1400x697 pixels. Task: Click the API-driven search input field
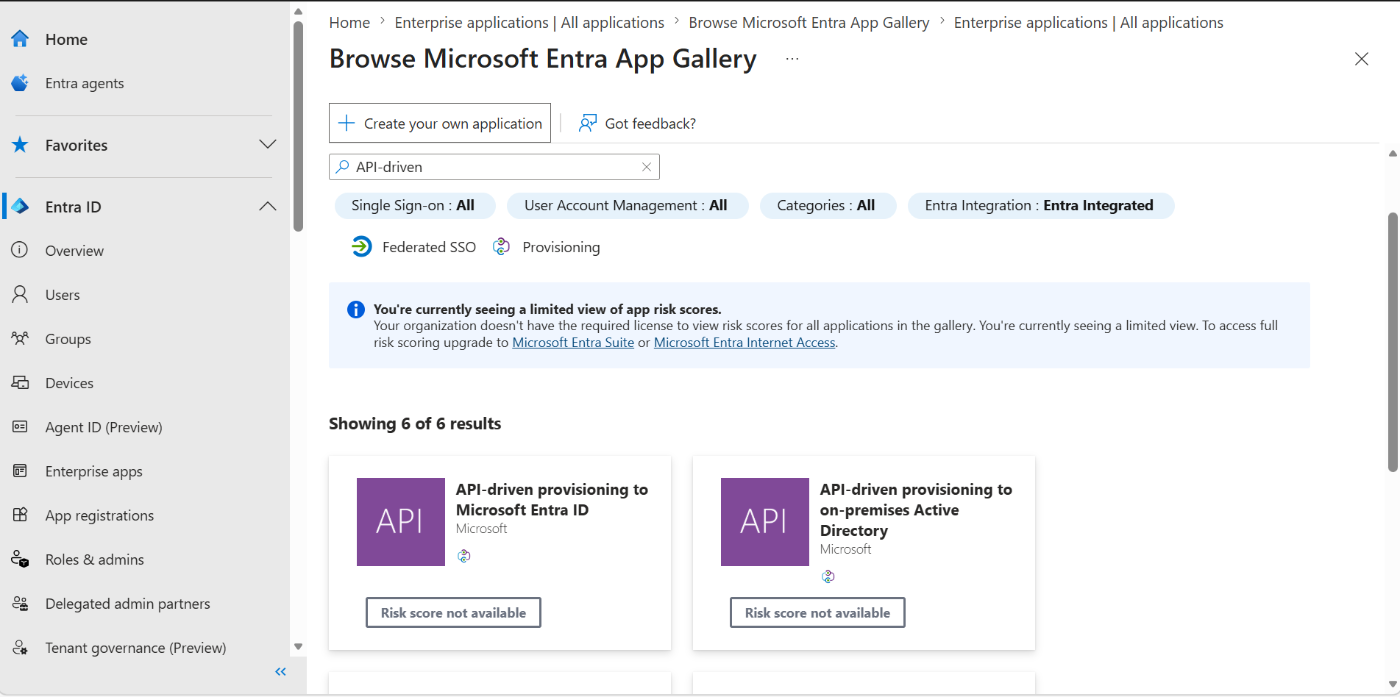point(494,167)
